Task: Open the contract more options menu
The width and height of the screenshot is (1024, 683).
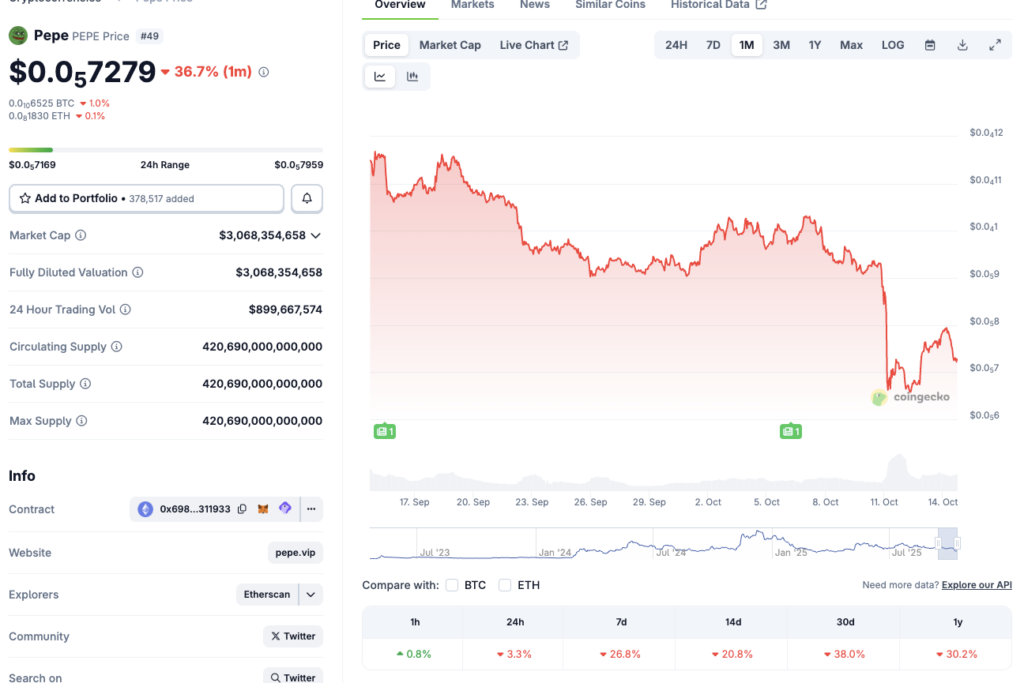Action: coord(311,509)
